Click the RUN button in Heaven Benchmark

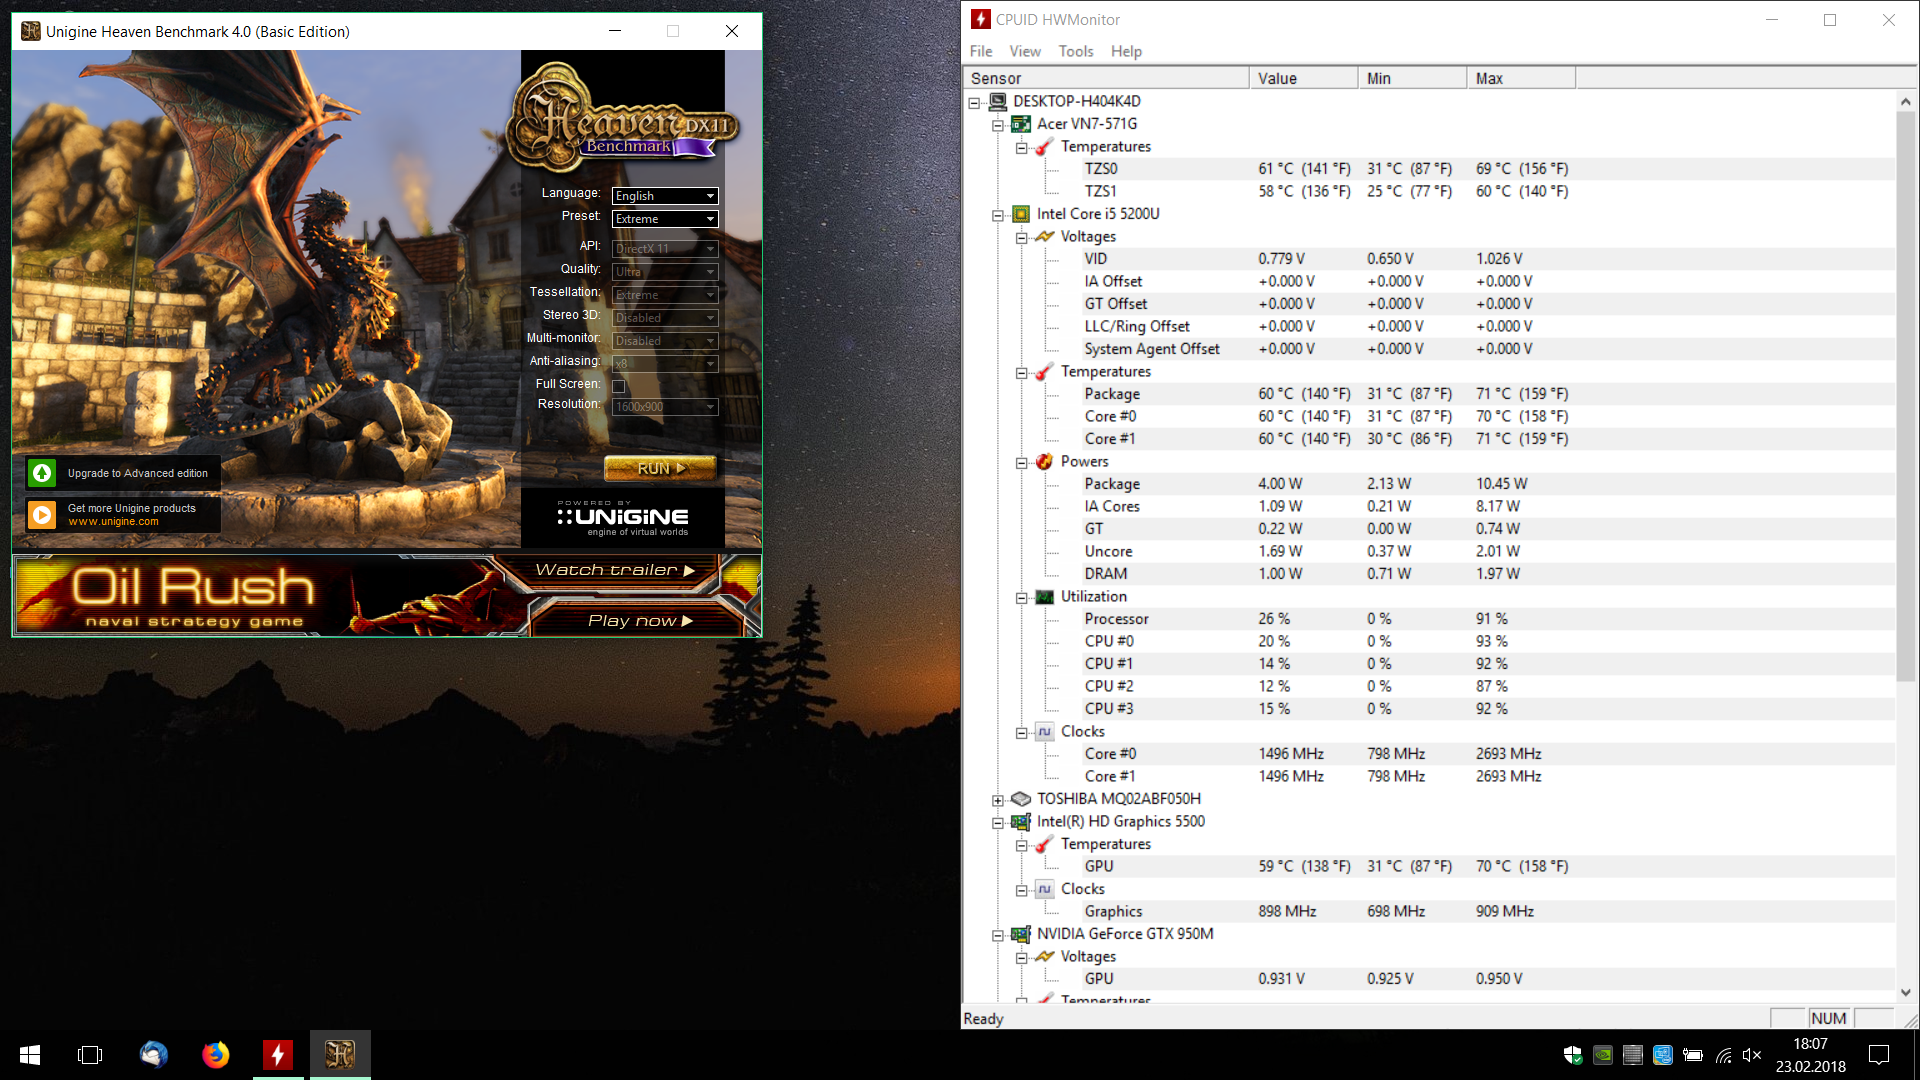coord(661,468)
